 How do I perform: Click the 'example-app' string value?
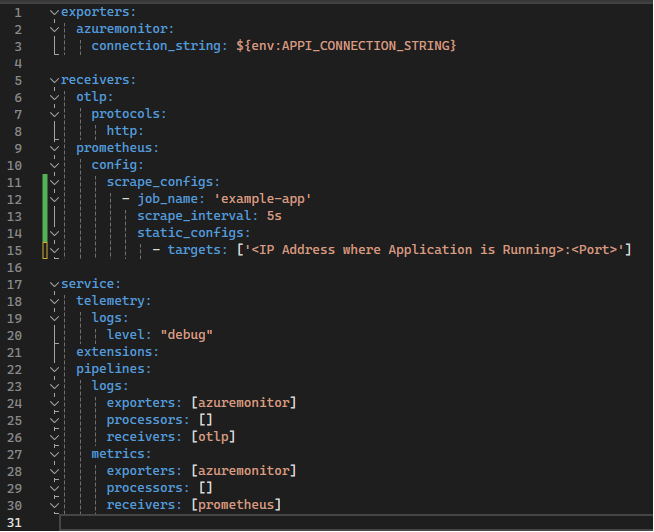262,199
